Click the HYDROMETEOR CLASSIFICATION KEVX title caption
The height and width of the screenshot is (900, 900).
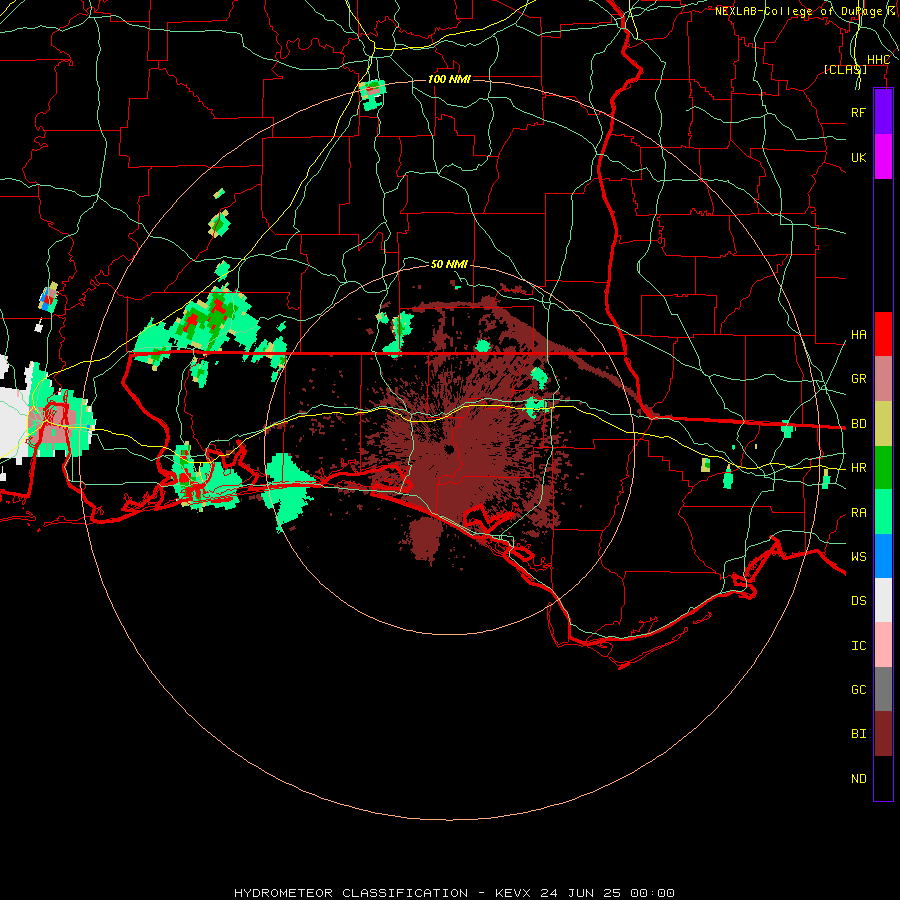click(x=454, y=893)
